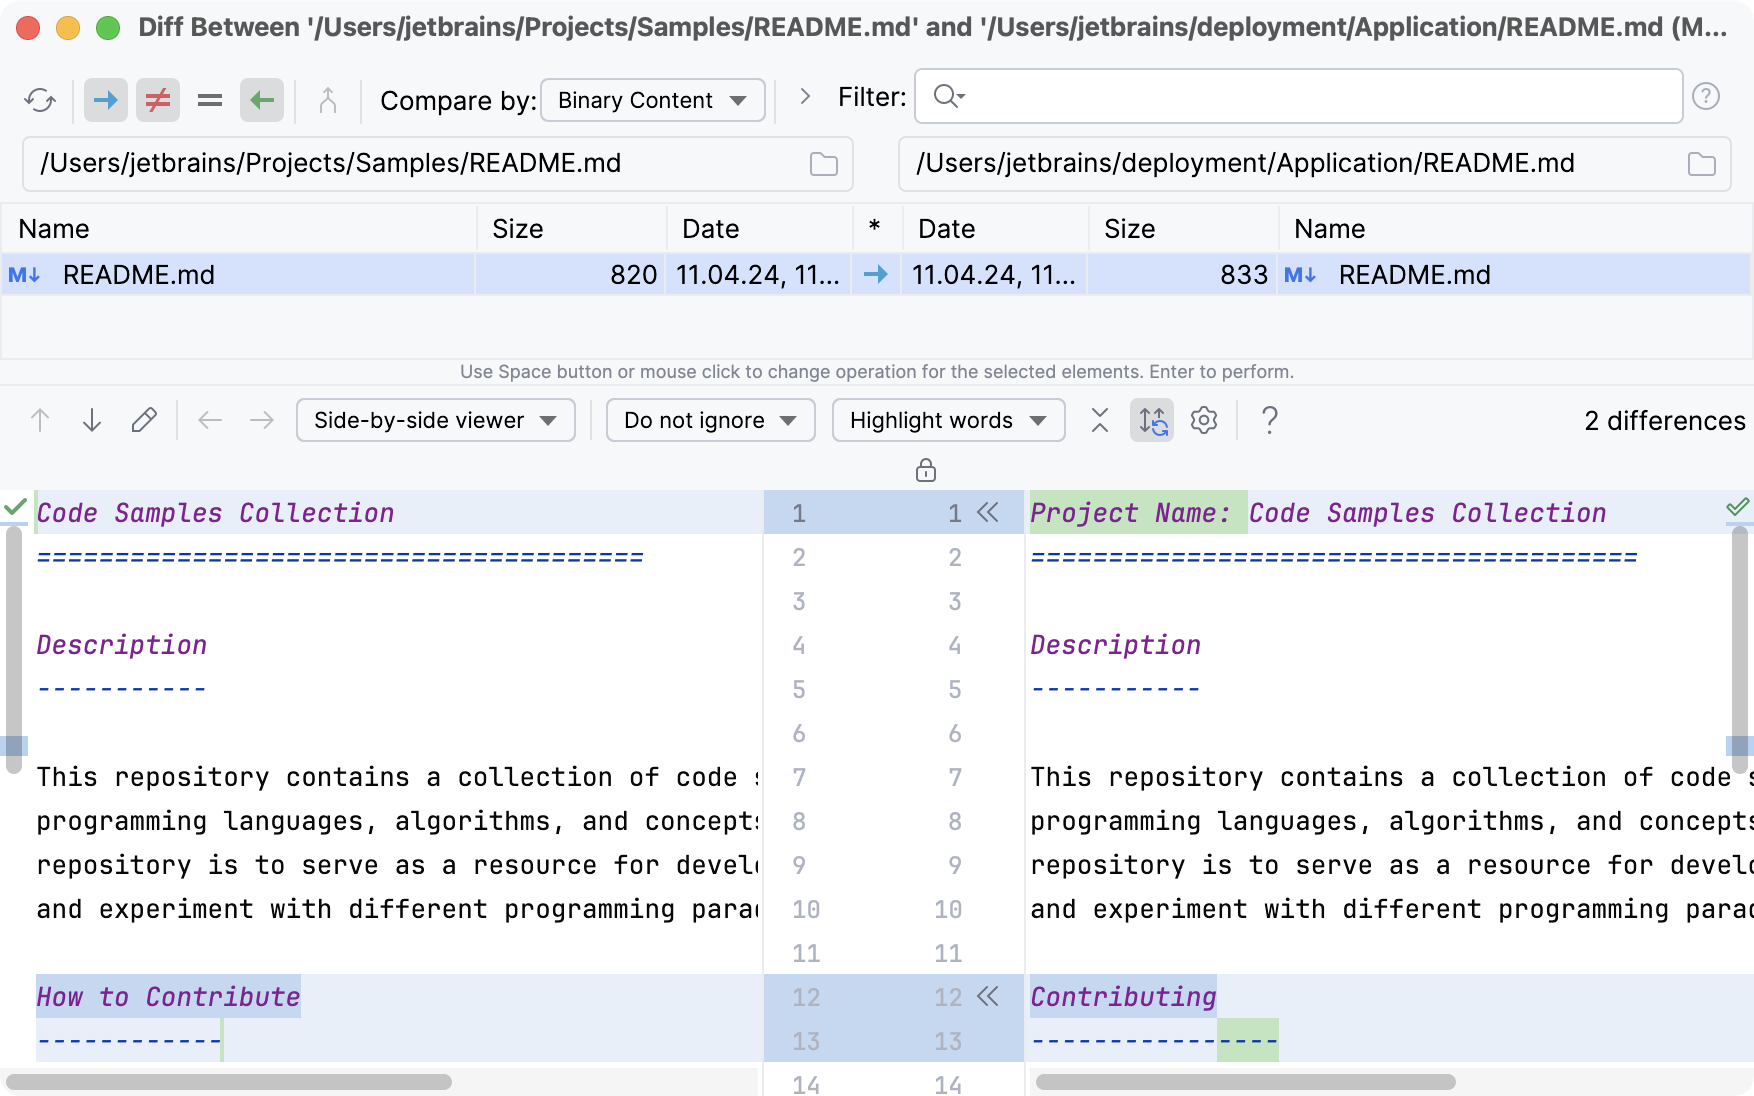Viewport: 1754px width, 1096px height.
Task: Open the Side-by-side viewer dropdown
Action: point(435,421)
